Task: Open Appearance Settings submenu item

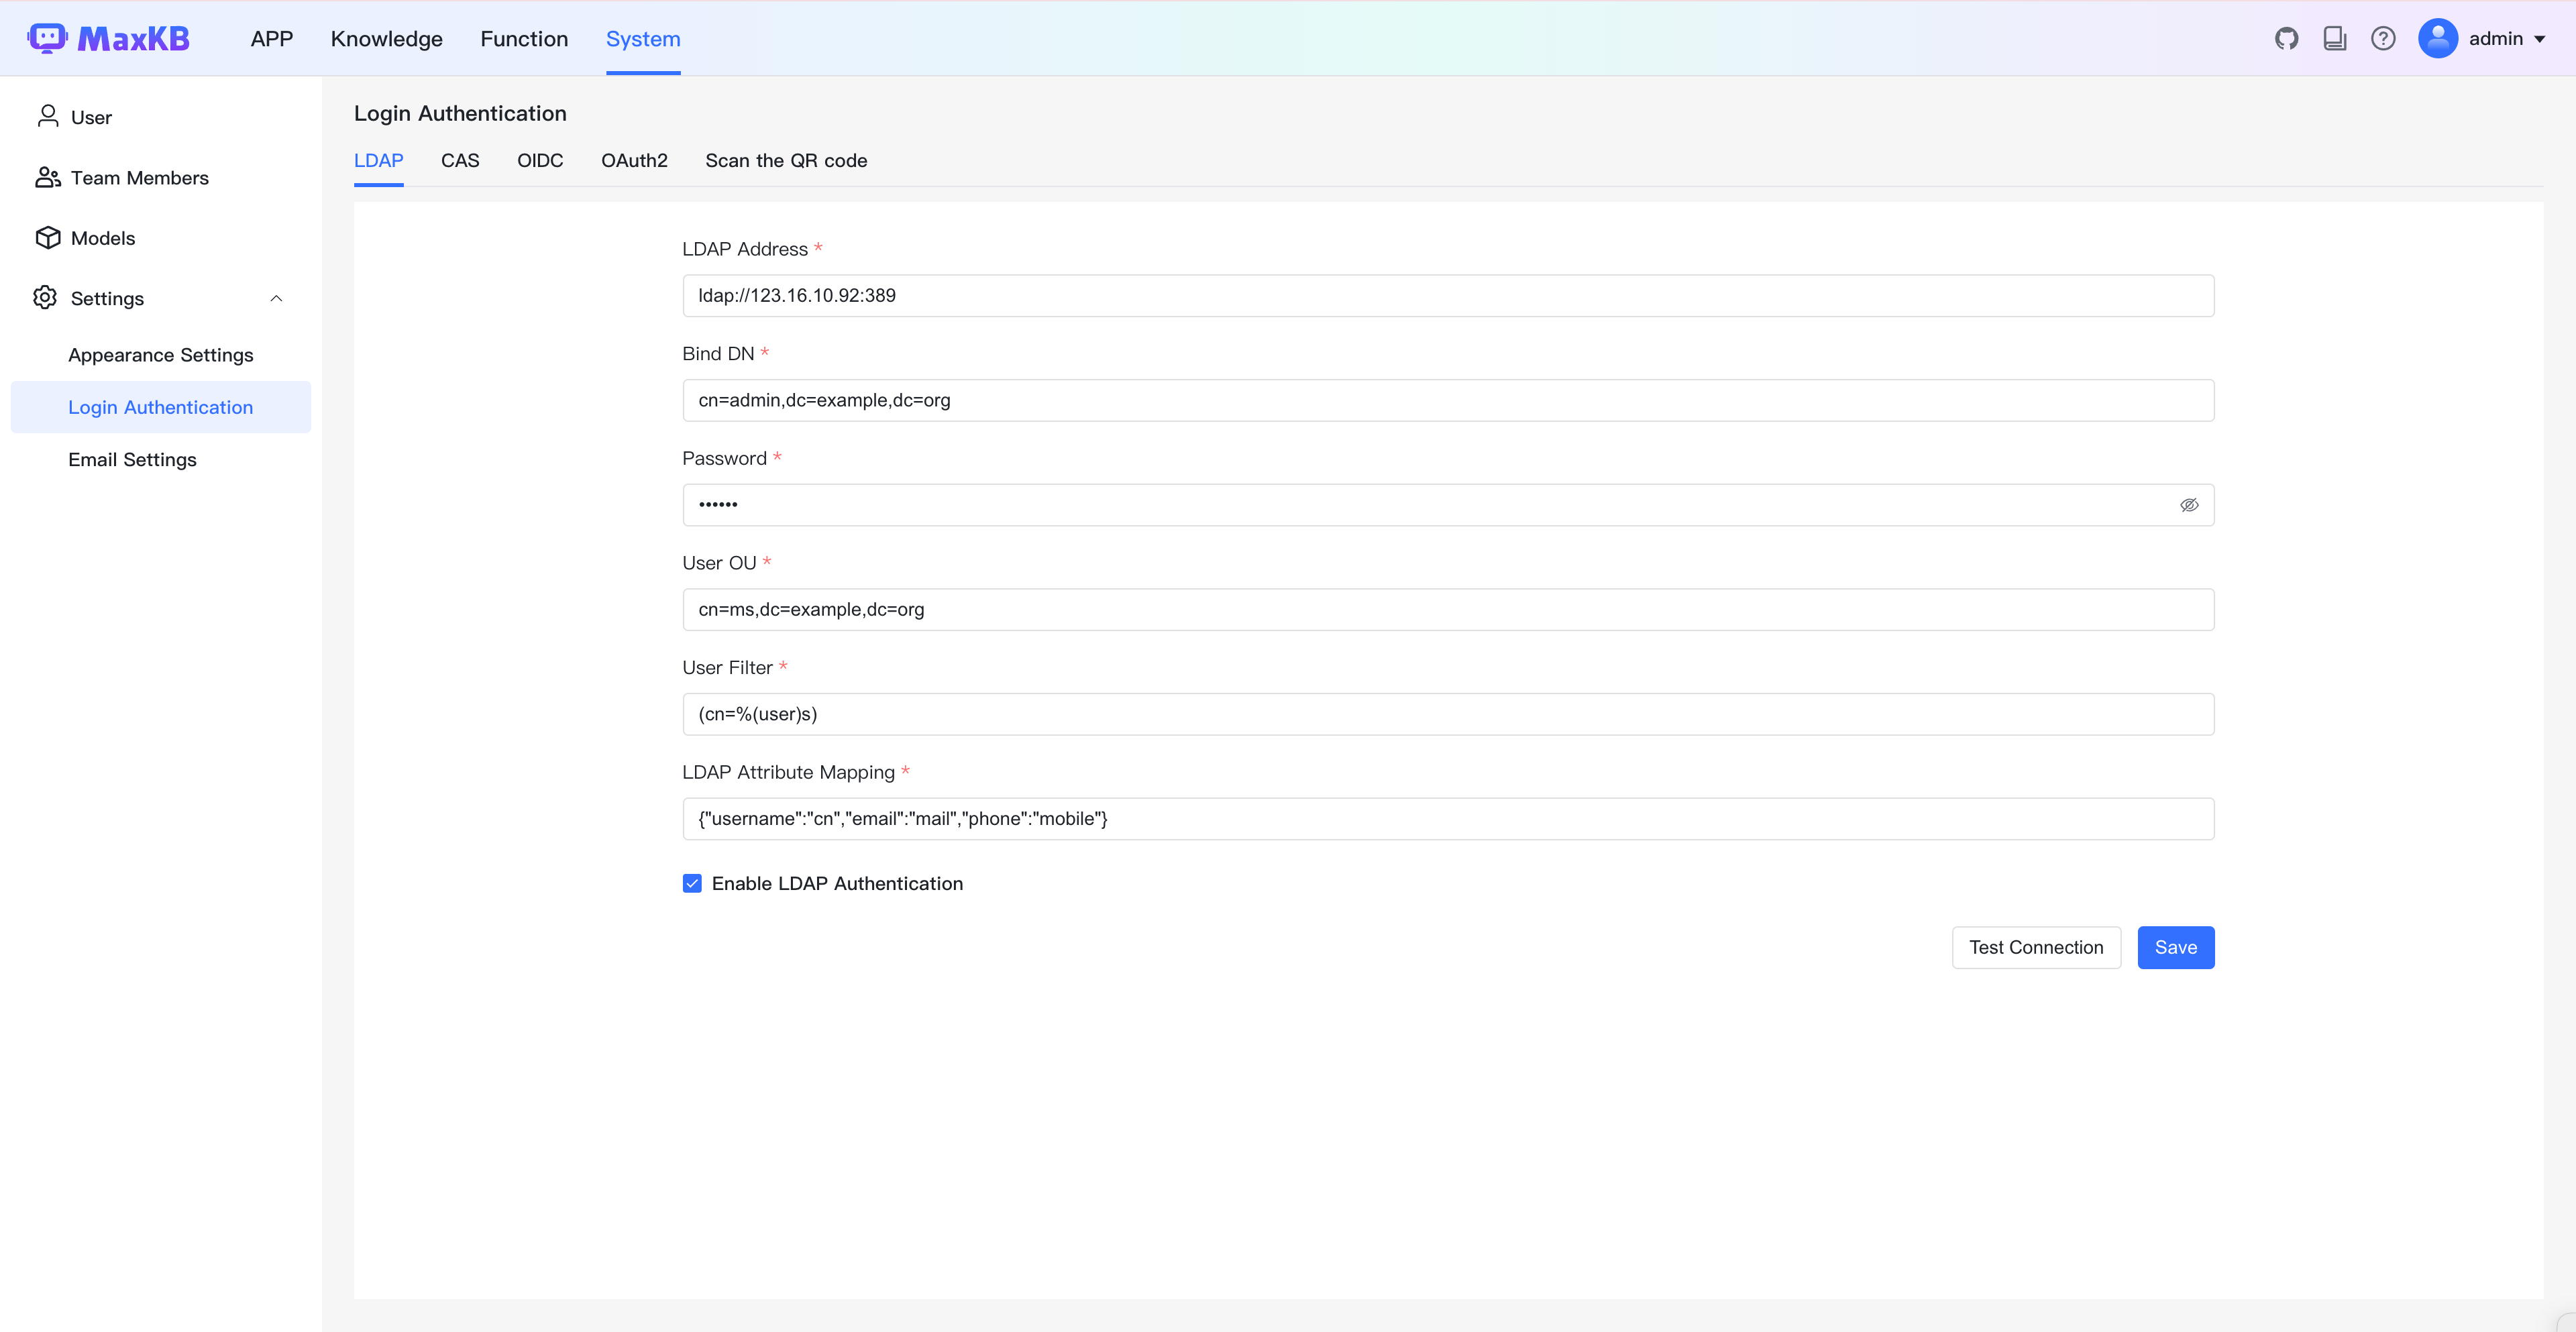Action: coord(160,355)
